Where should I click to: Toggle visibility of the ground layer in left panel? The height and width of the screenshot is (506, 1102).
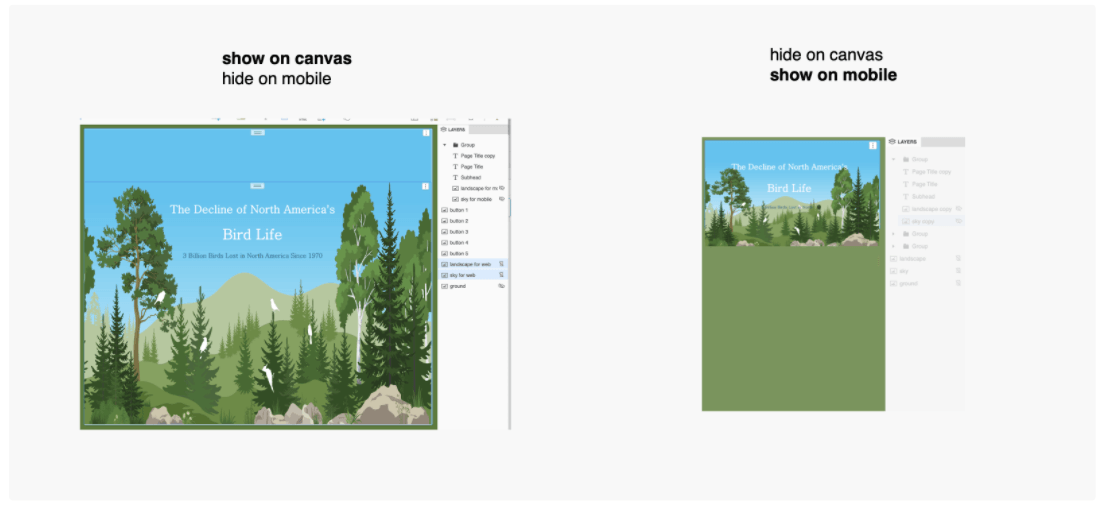pyautogui.click(x=502, y=286)
